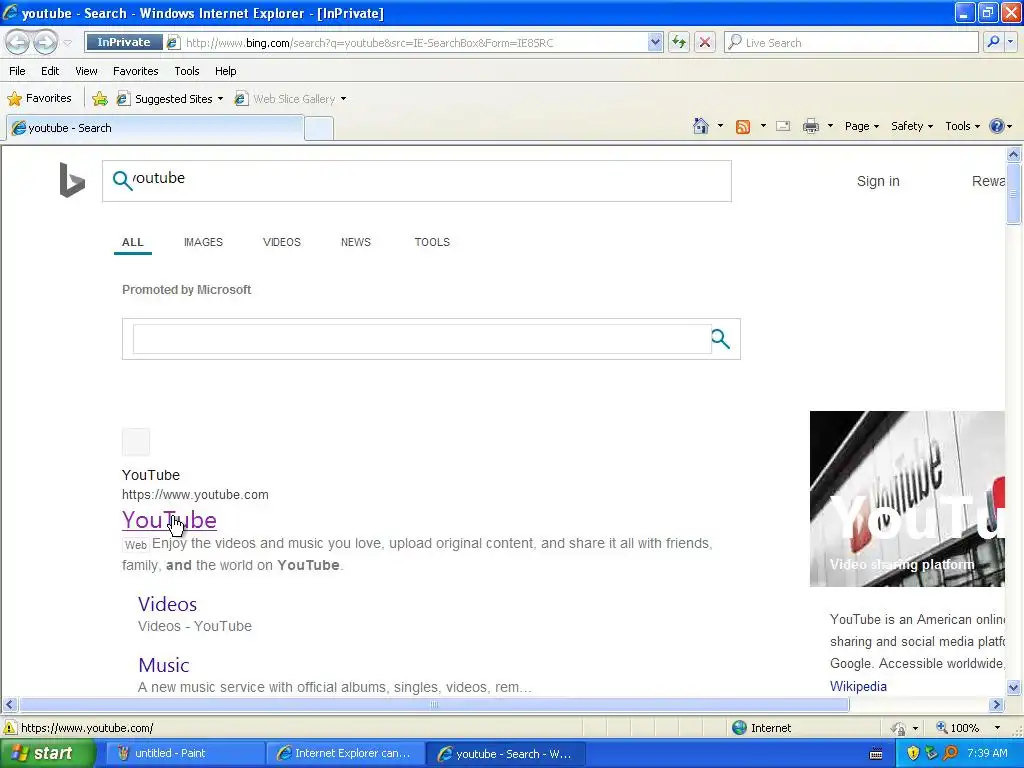The image size is (1024, 768).
Task: Switch to Internet Explorer can... taskbar window
Action: 346,754
